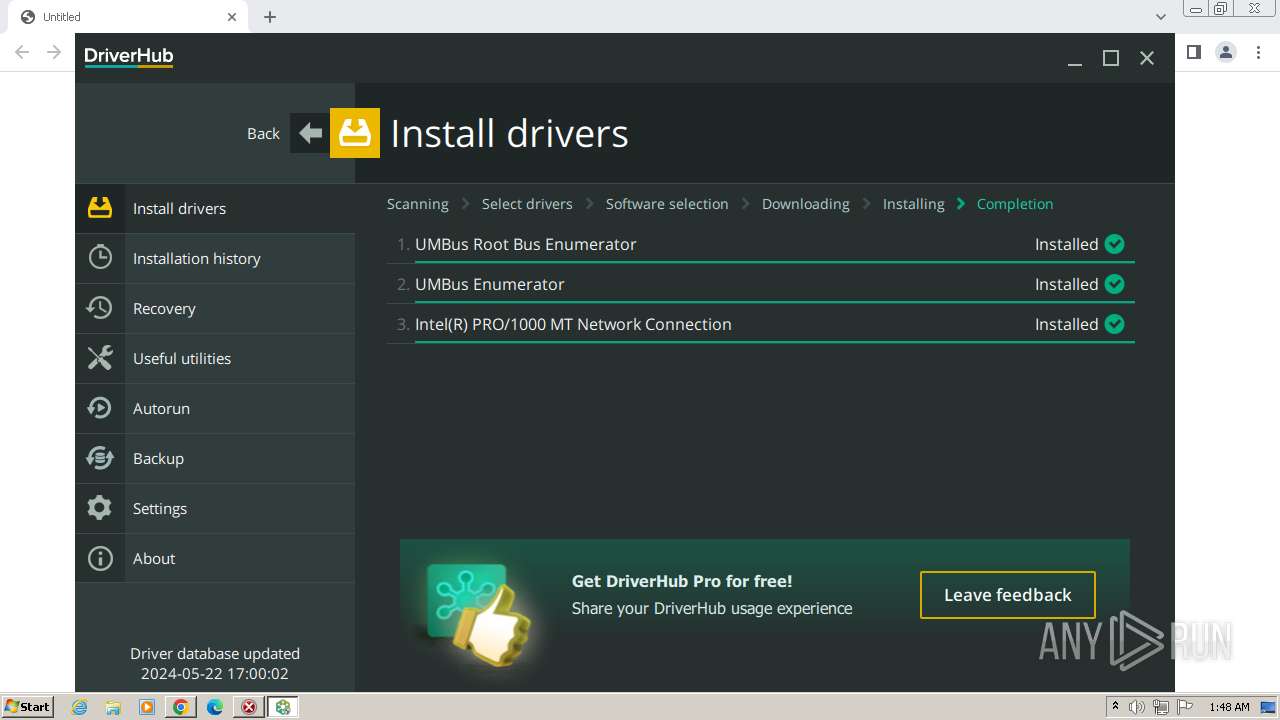
Task: Close the Untitled browser tab
Action: coord(232,17)
